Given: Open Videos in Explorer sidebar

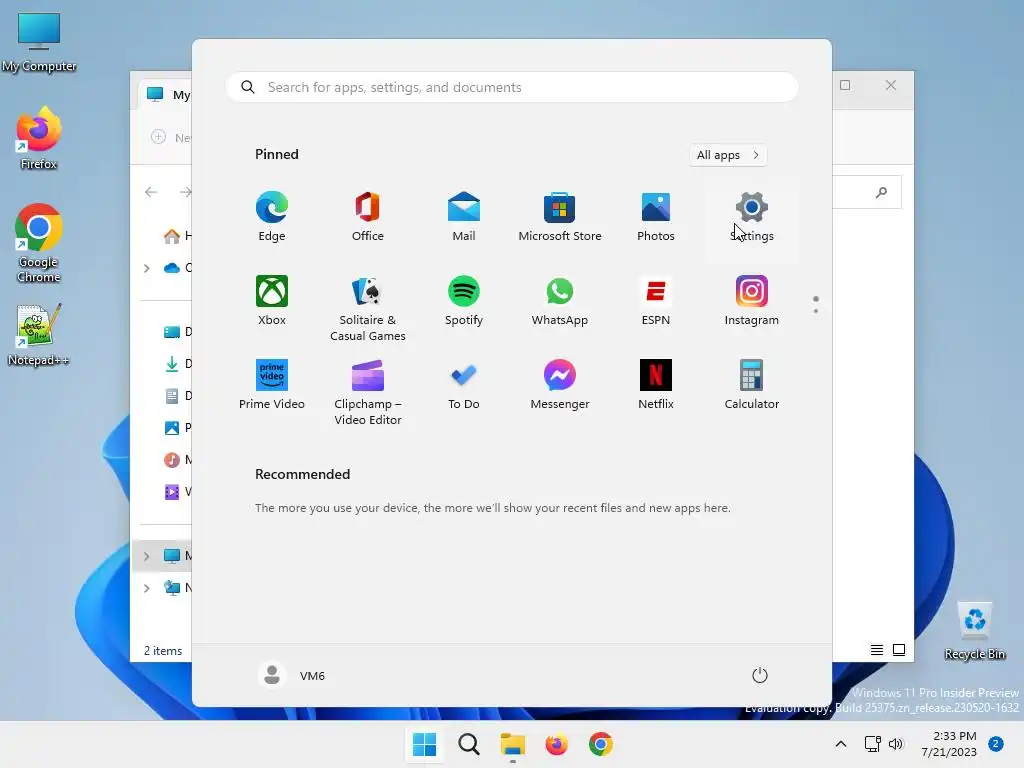Looking at the screenshot, I should click(176, 492).
